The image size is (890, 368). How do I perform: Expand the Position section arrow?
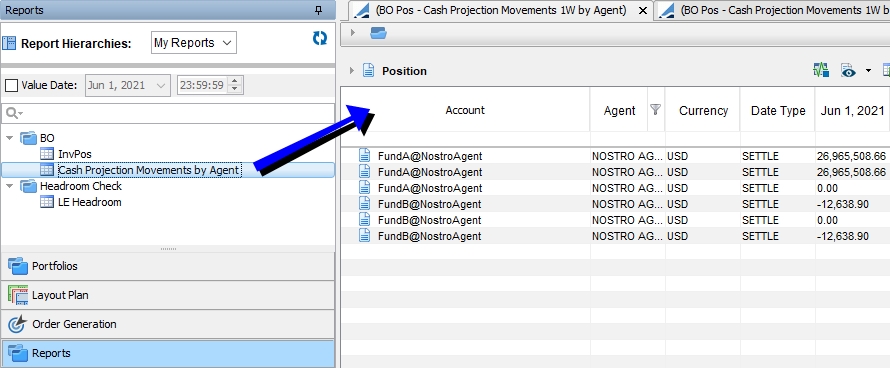click(x=352, y=71)
